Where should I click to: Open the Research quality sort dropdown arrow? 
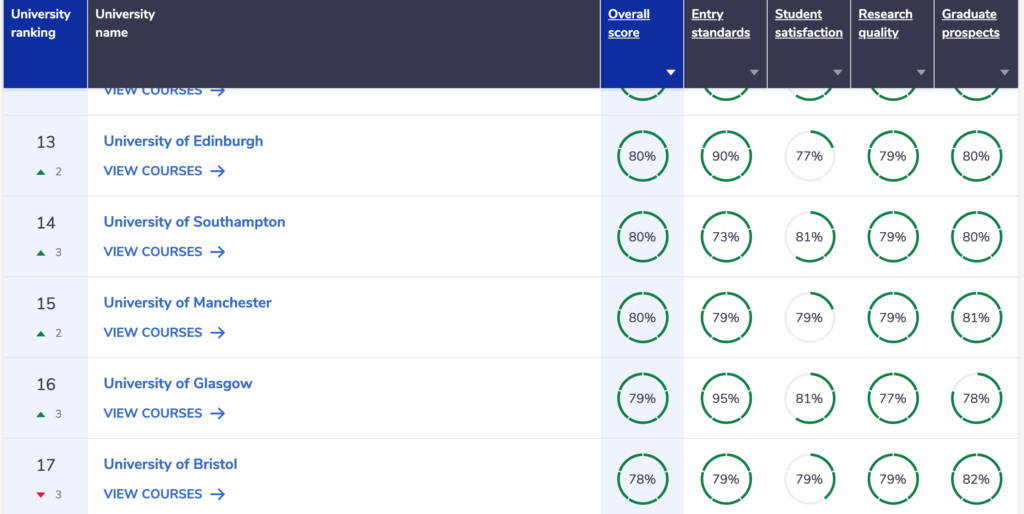921,72
